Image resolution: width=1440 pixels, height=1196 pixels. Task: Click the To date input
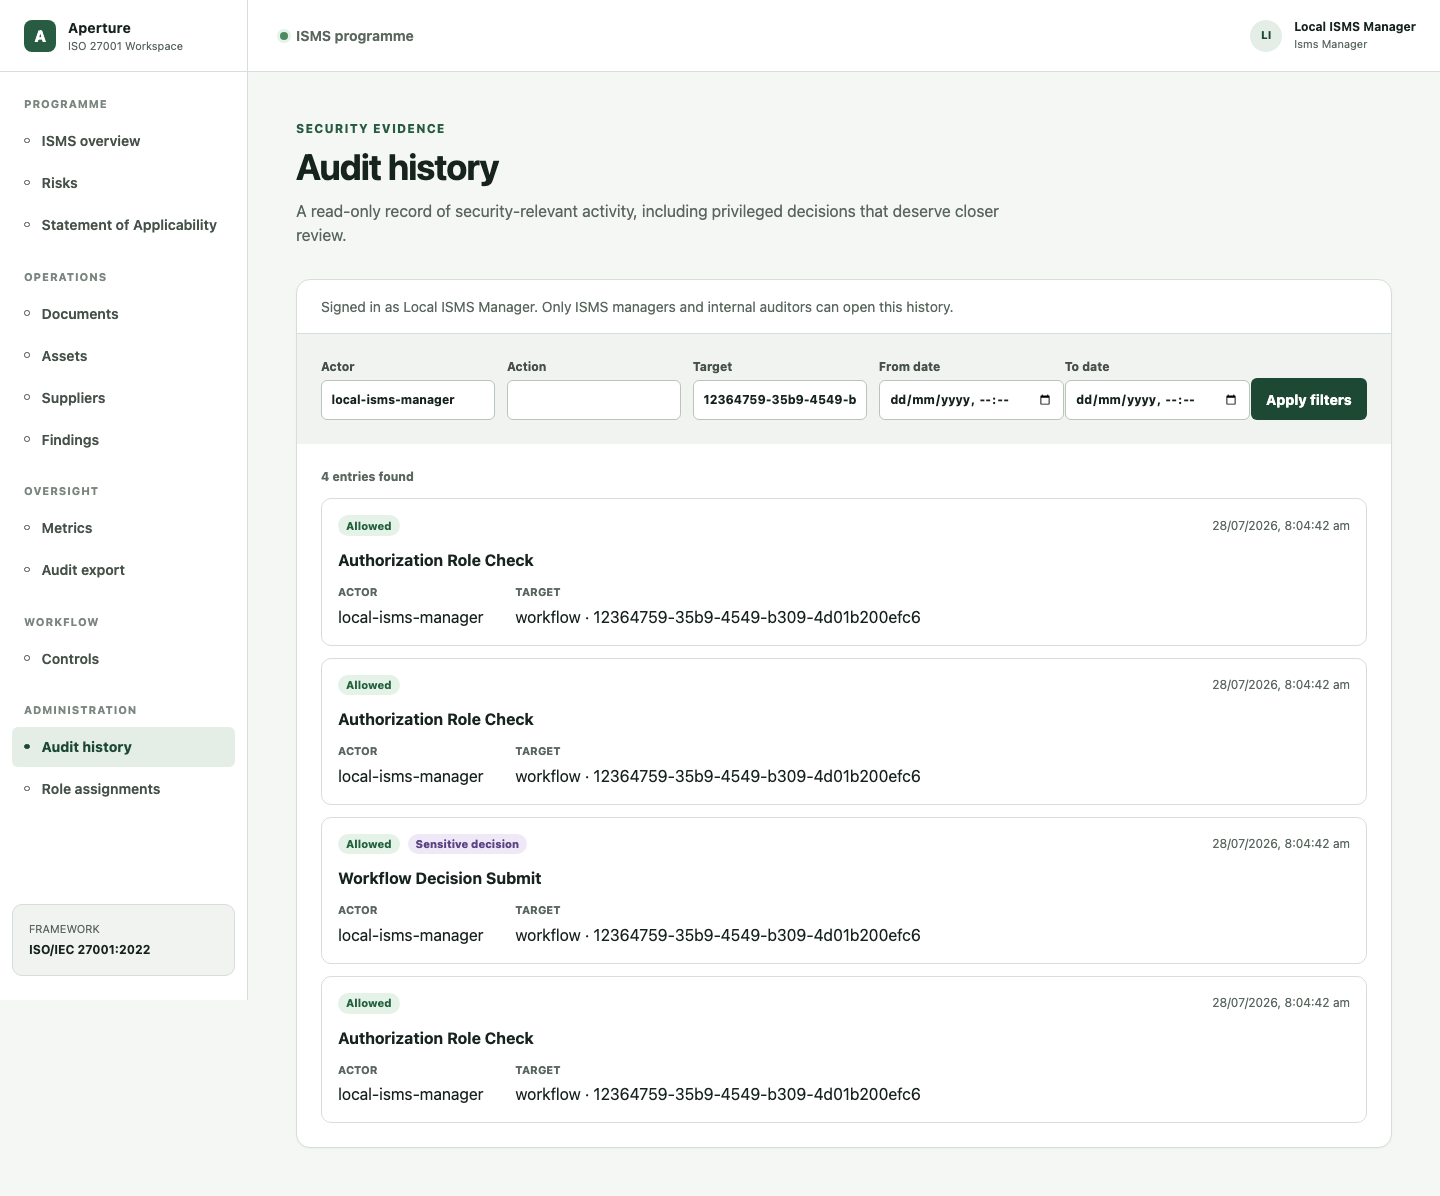click(x=1157, y=400)
